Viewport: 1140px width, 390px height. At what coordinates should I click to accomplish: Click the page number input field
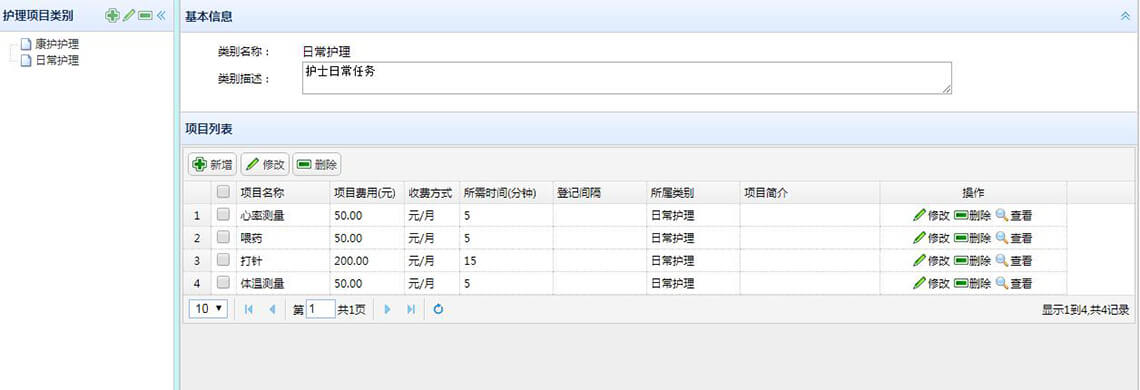321,309
